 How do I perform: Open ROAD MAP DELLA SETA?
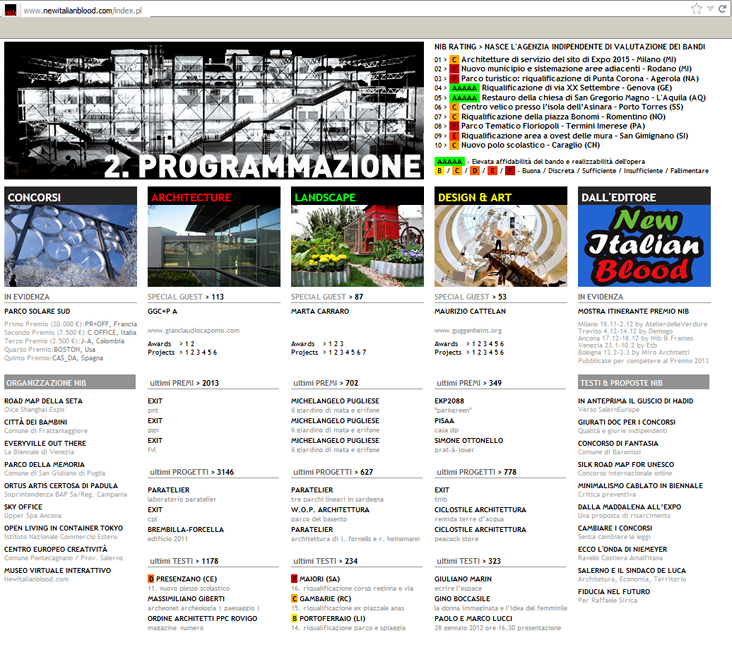coord(43,401)
